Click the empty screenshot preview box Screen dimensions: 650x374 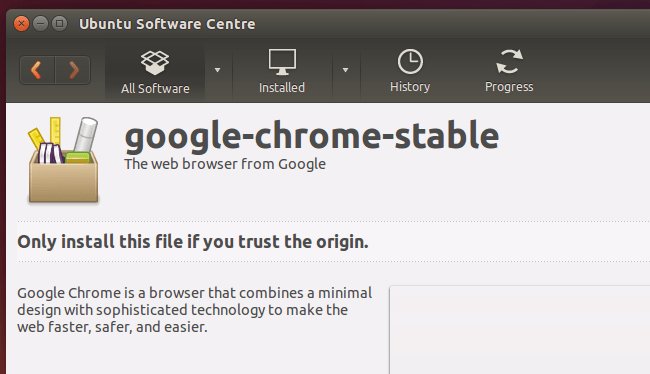point(519,330)
